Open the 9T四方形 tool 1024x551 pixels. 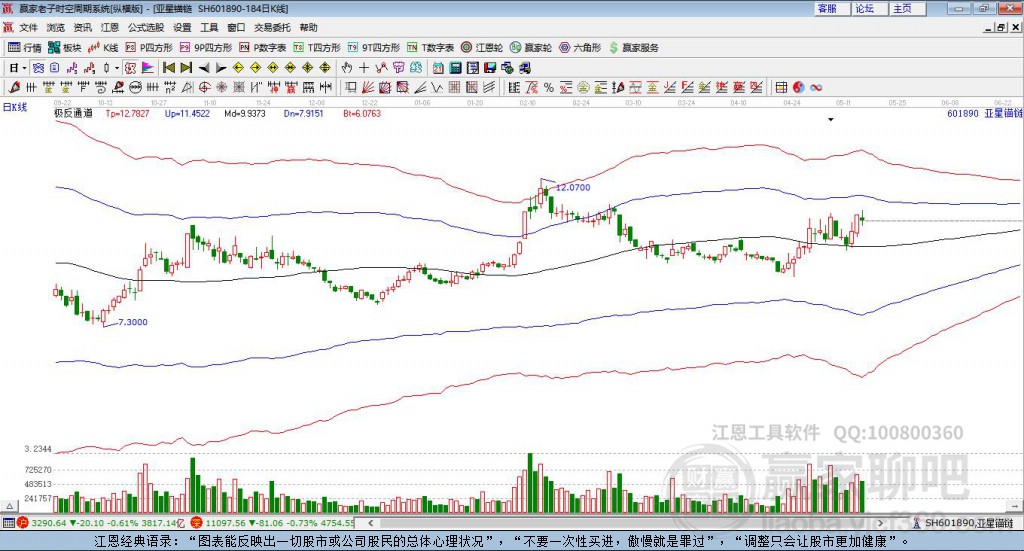(x=374, y=48)
